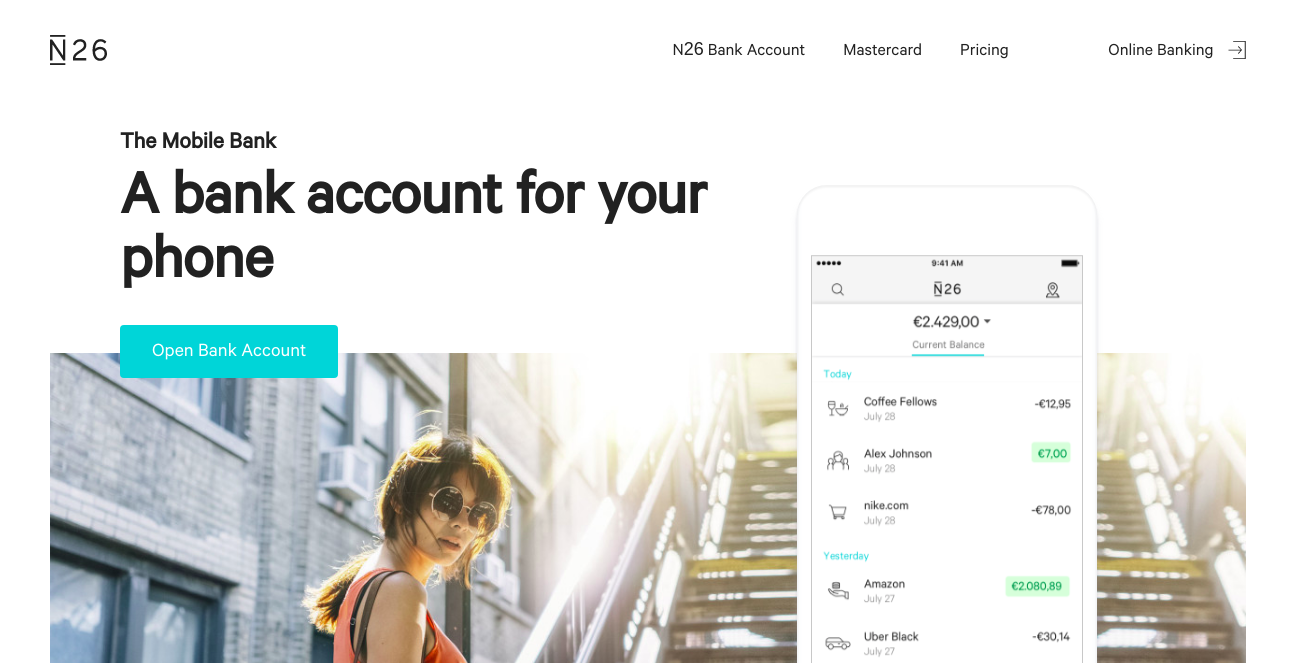Click the N26 logo in header
This screenshot has height=663, width=1296.
pos(79,50)
